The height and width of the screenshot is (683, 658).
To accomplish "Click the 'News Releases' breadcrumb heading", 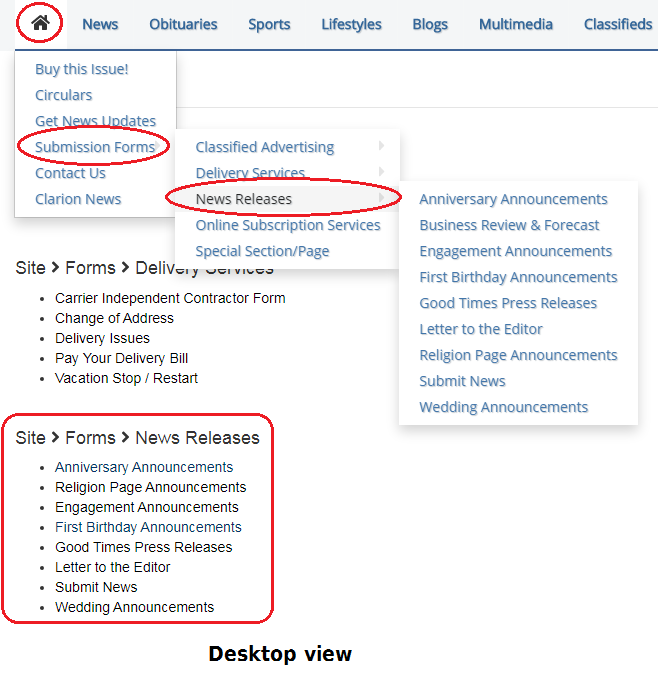I will [197, 438].
